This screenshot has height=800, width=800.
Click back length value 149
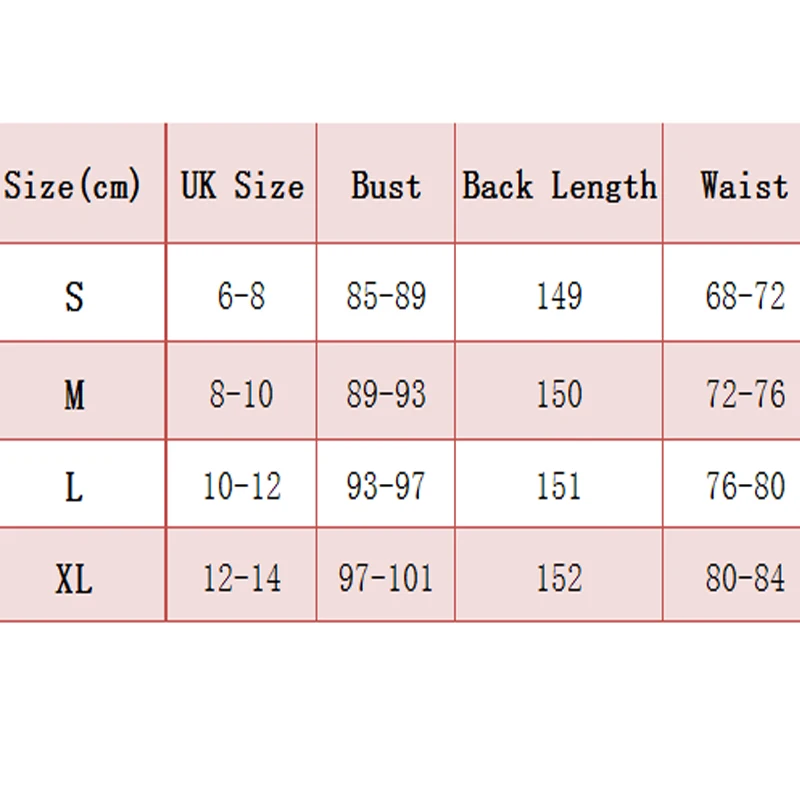pos(559,297)
